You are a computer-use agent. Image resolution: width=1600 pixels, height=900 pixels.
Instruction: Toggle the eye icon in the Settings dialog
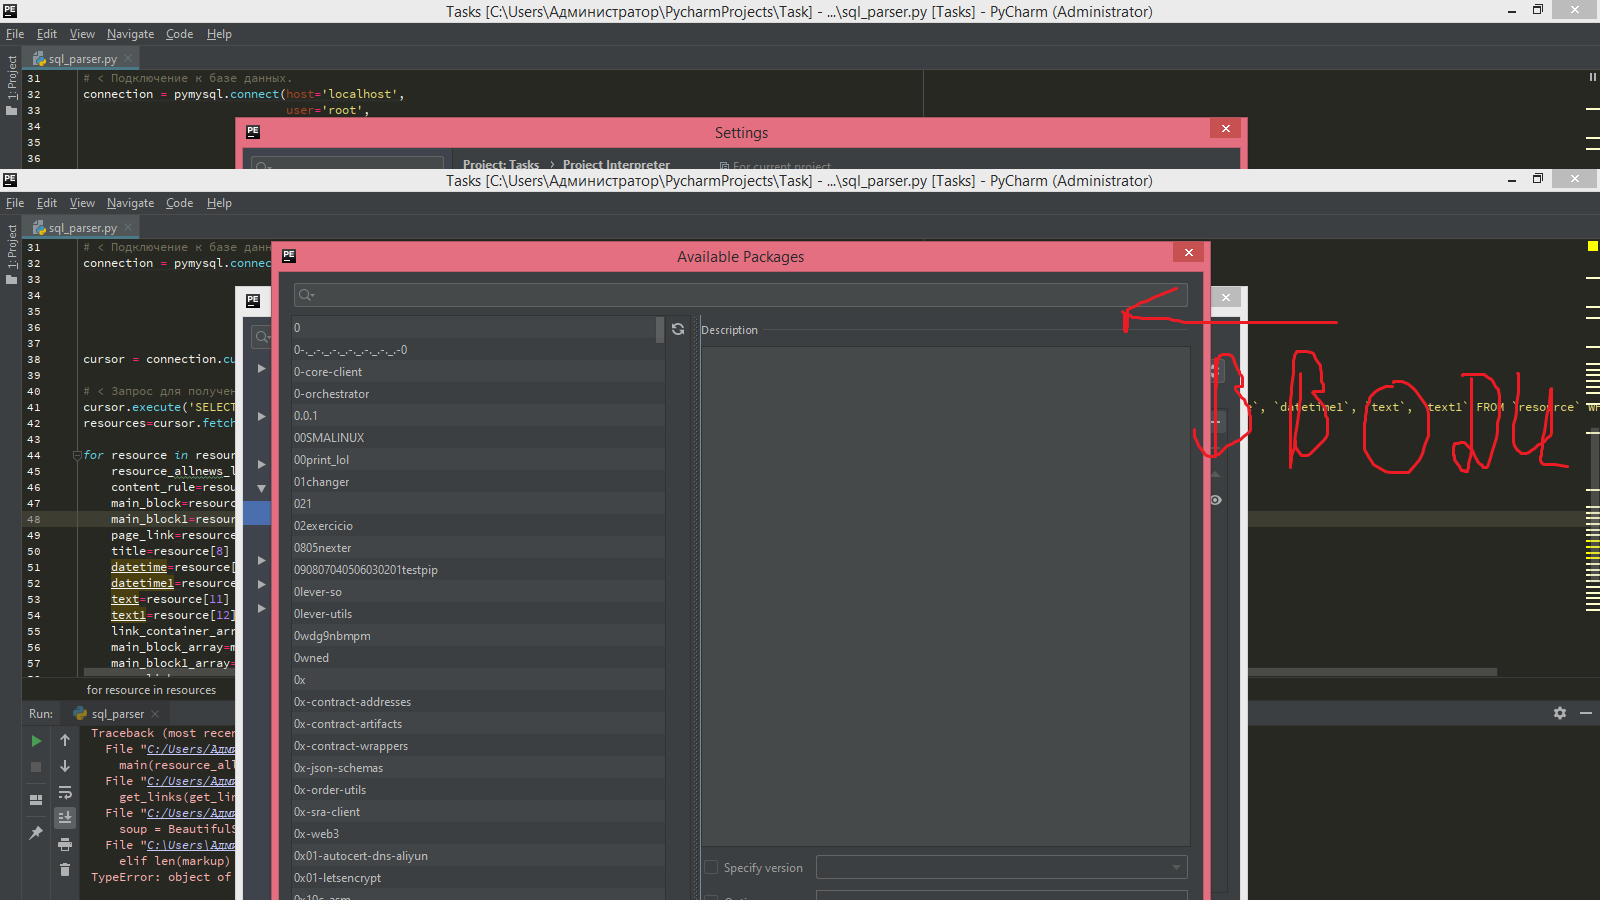coord(1216,500)
